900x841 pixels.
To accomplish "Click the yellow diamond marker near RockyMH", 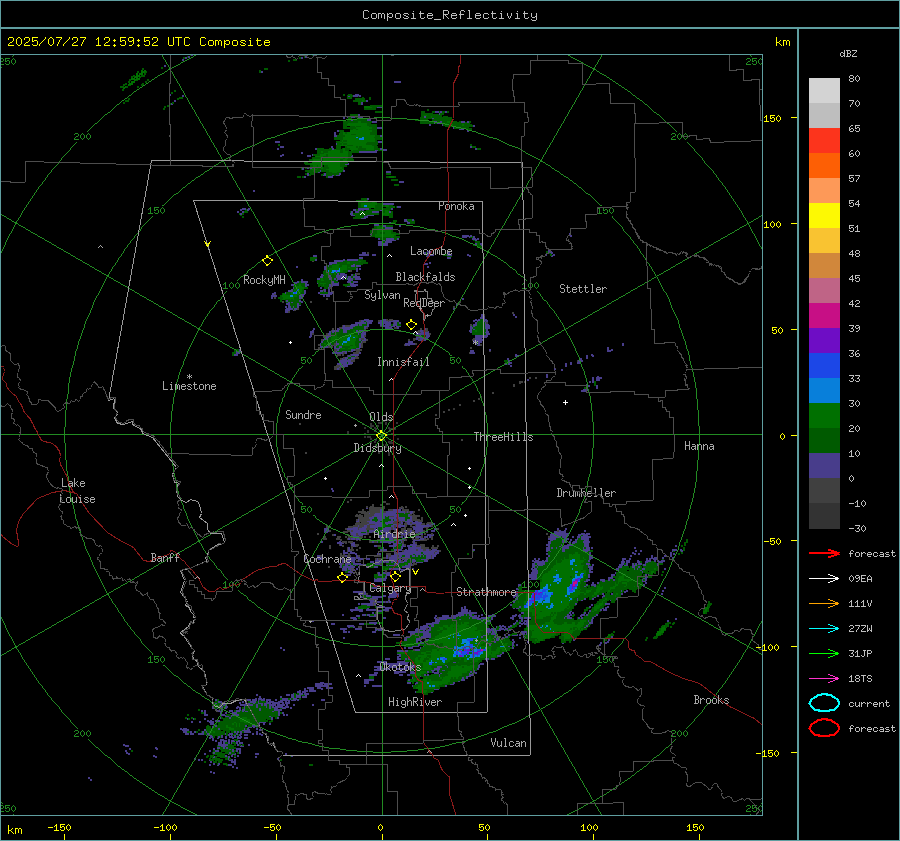I will coord(267,261).
